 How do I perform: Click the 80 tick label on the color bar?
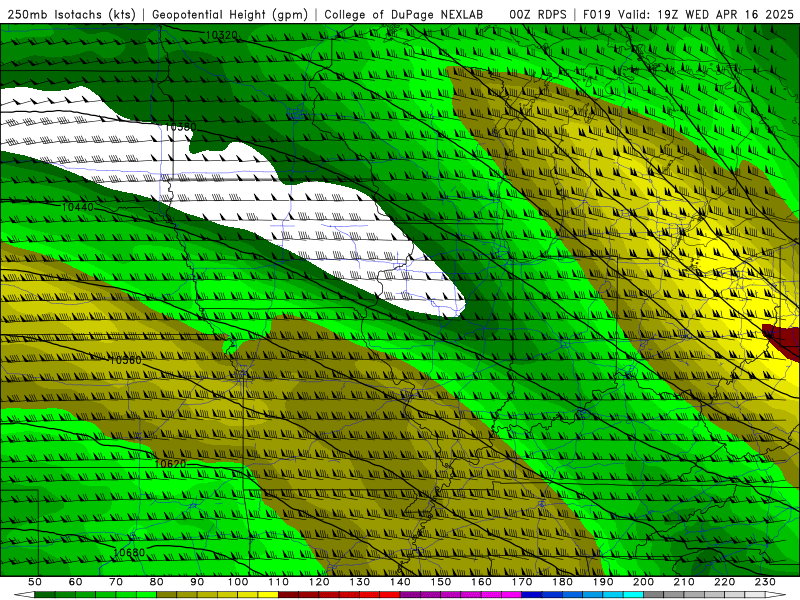pos(157,582)
